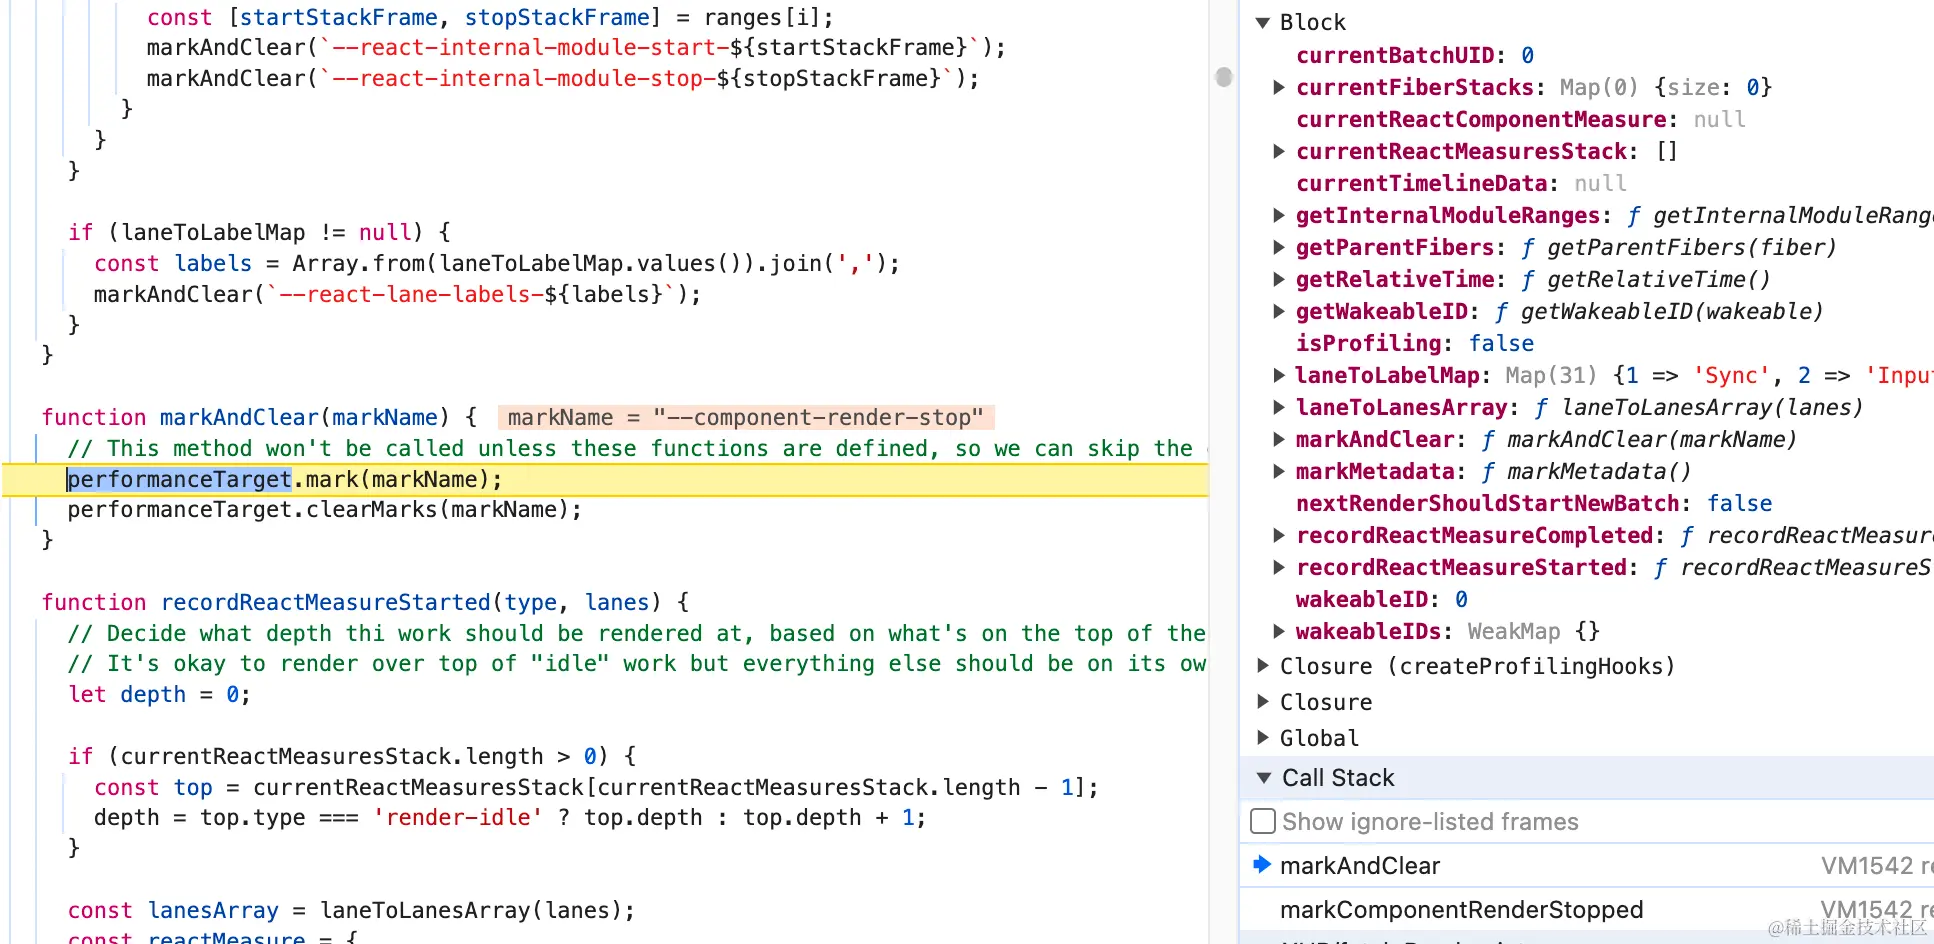The image size is (1934, 944).
Task: Click the 'let depth = 0;' line
Action: point(159,694)
